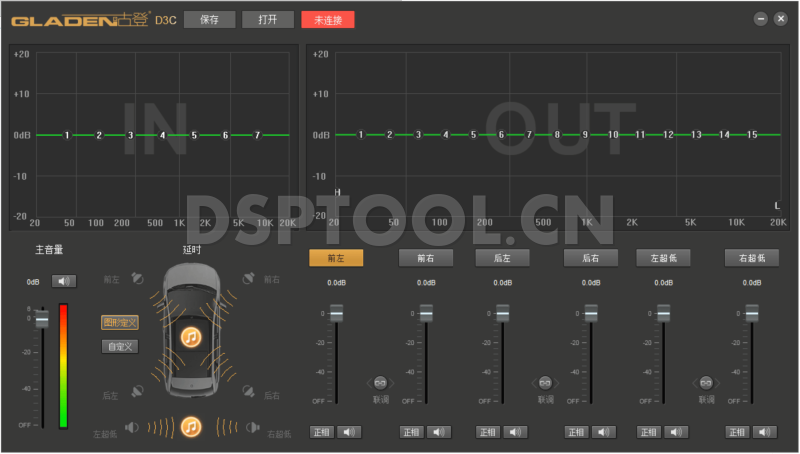This screenshot has height=454, width=800.
Task: Toggle link (联调) between rear-left and rear-right
Action: (545, 382)
